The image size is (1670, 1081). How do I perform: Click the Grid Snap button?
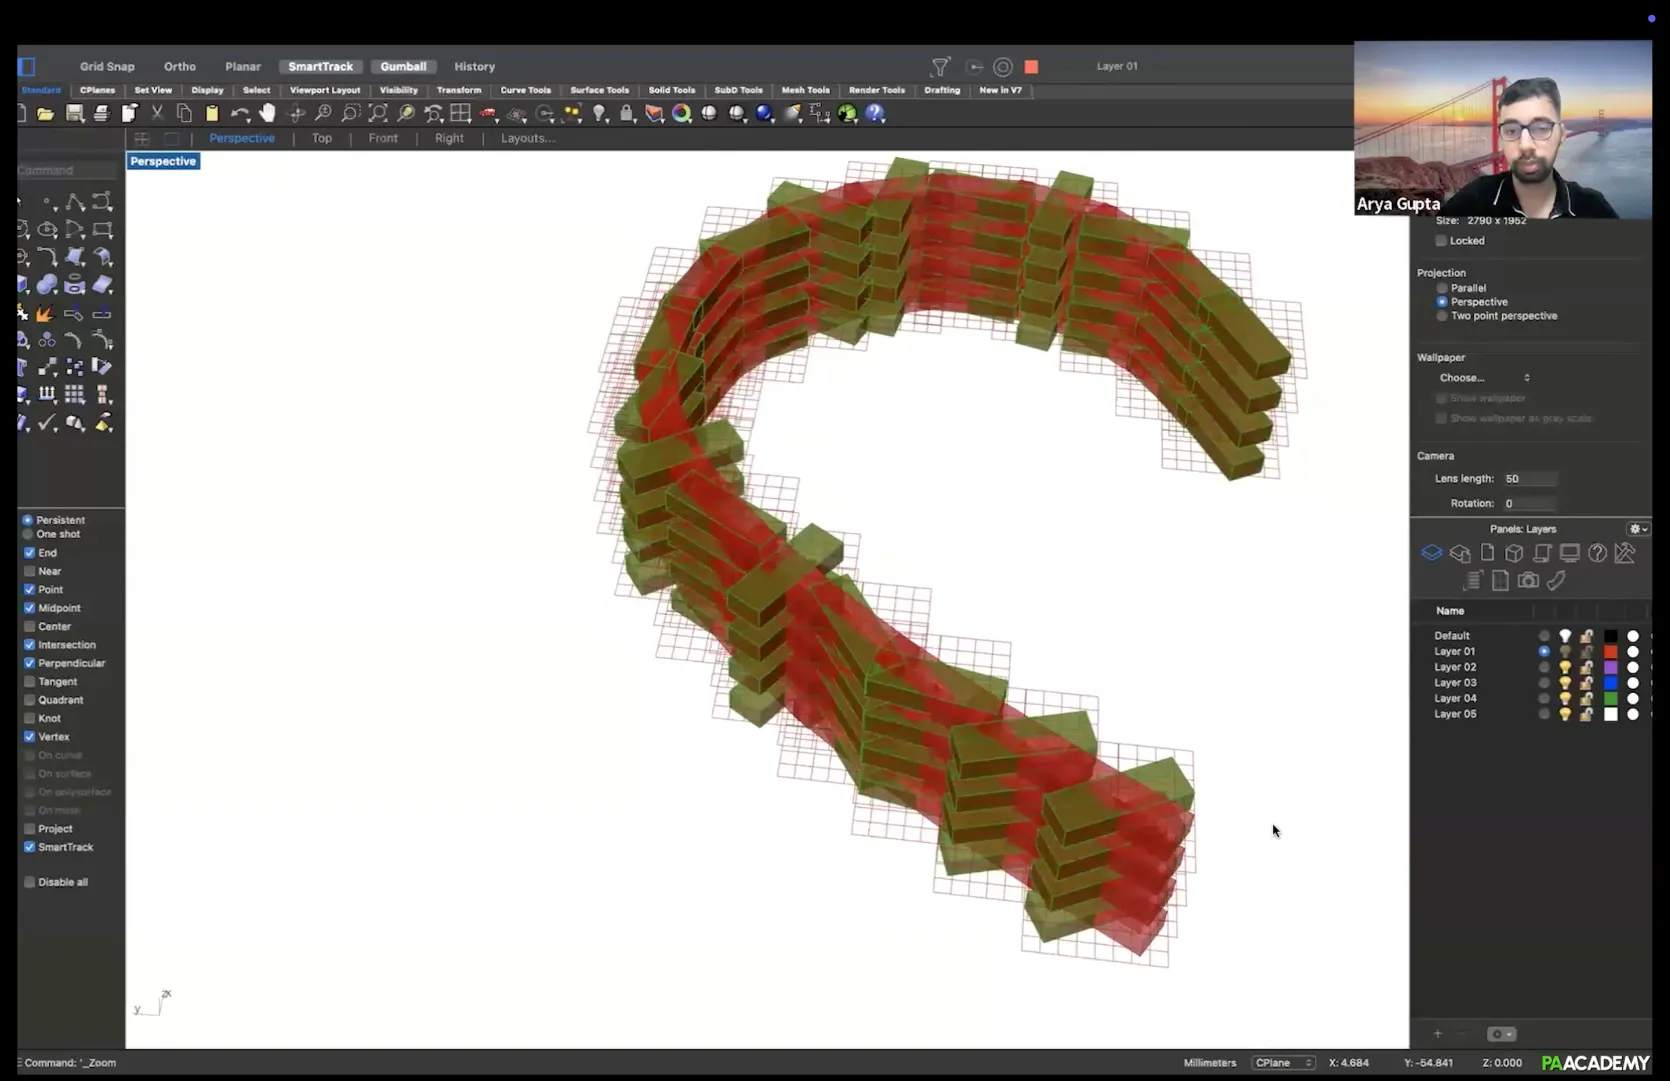107,67
